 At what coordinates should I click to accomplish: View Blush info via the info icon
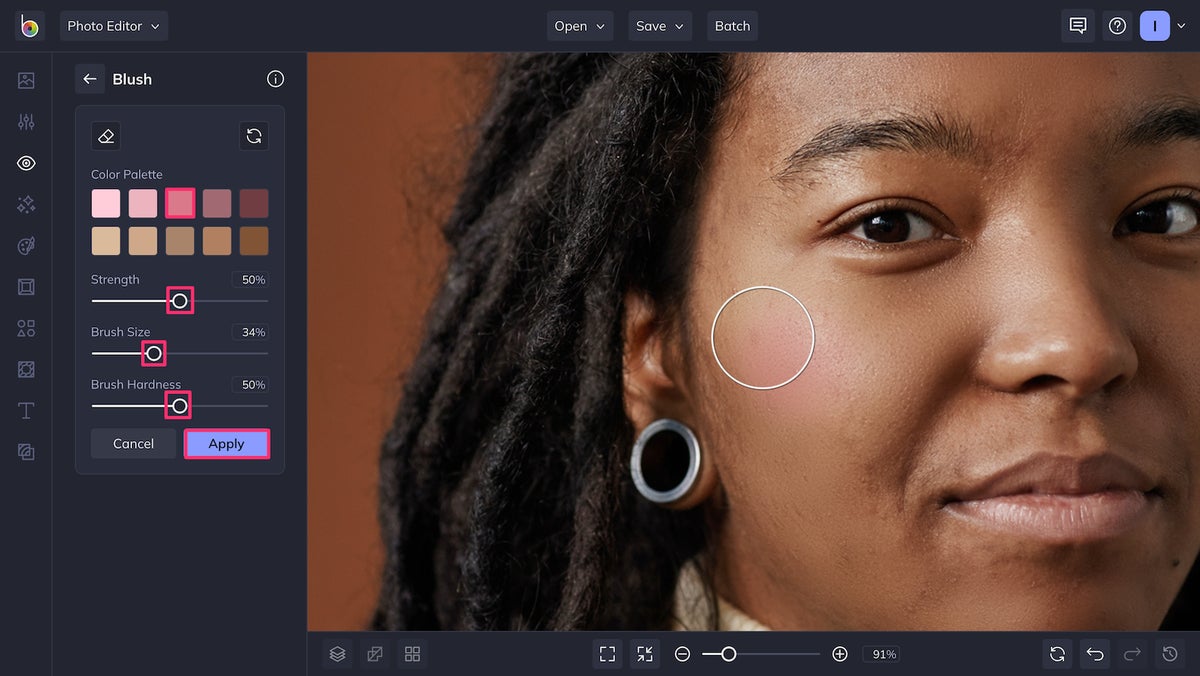(x=275, y=79)
